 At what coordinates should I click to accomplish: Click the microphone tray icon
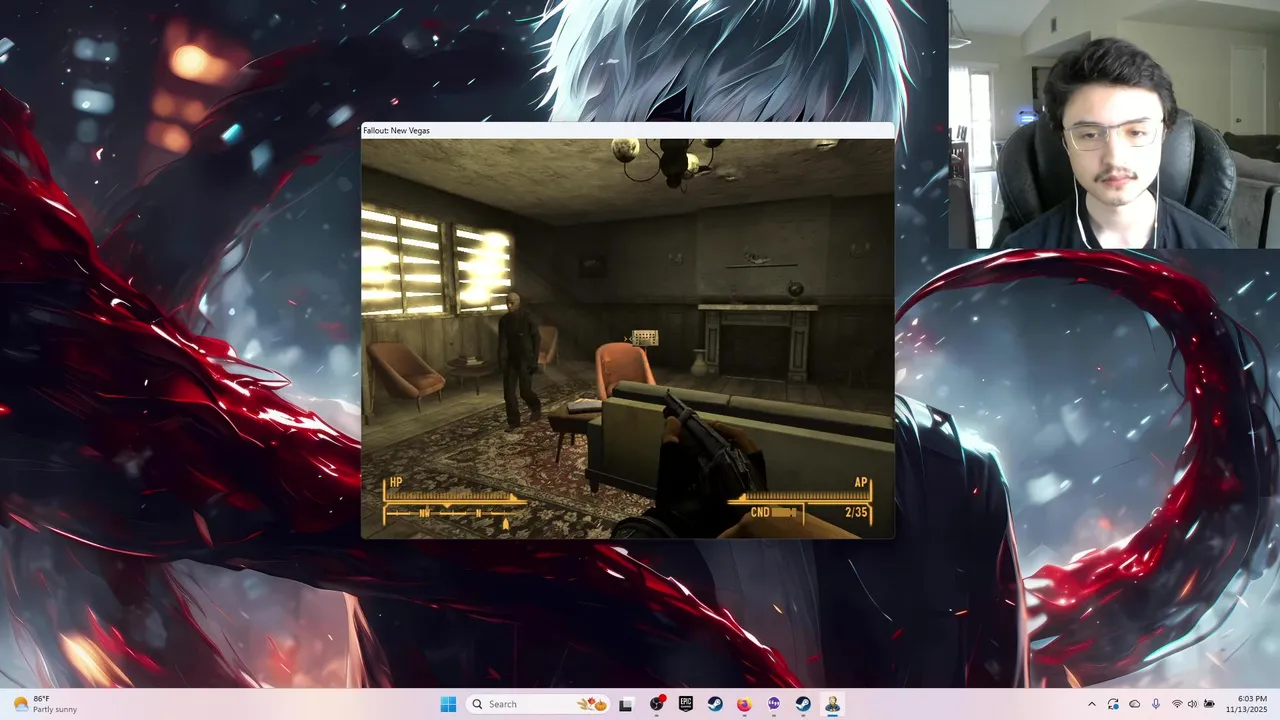tap(1156, 704)
